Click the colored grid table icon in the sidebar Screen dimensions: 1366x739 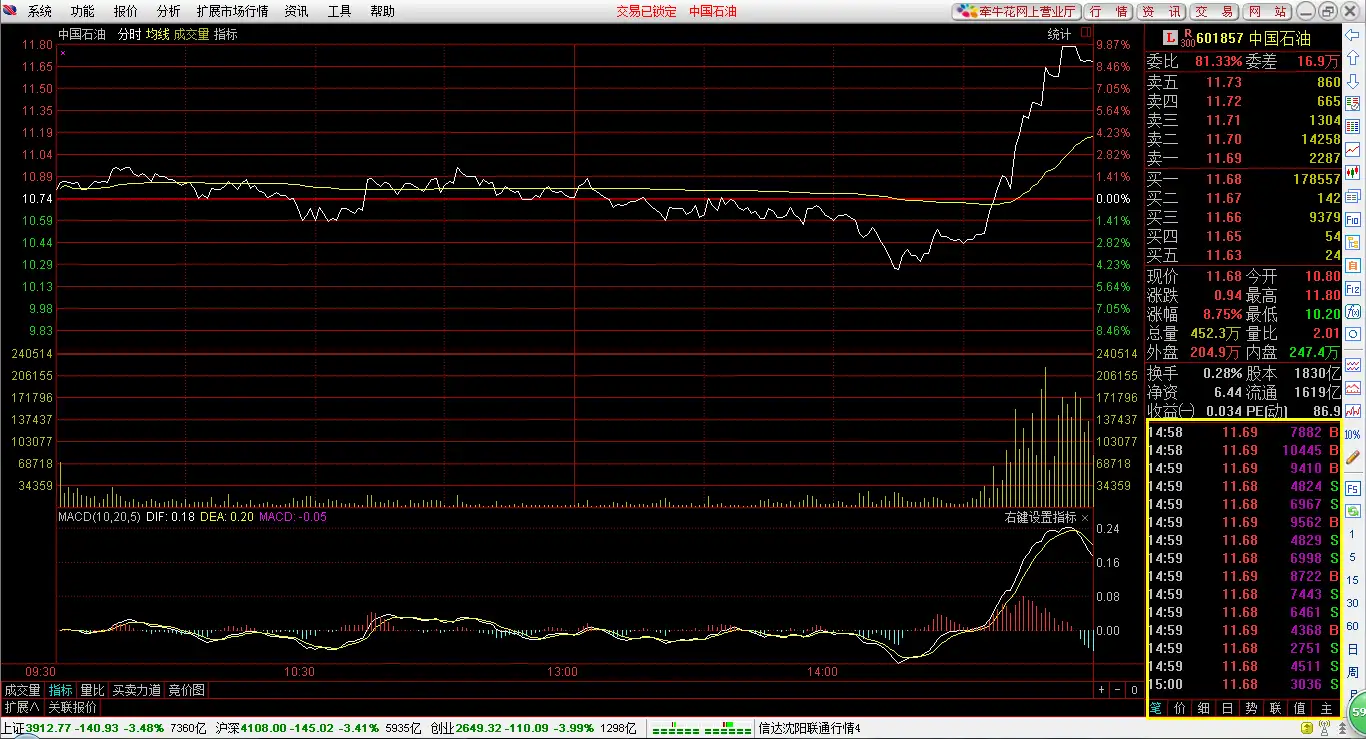1353,126
